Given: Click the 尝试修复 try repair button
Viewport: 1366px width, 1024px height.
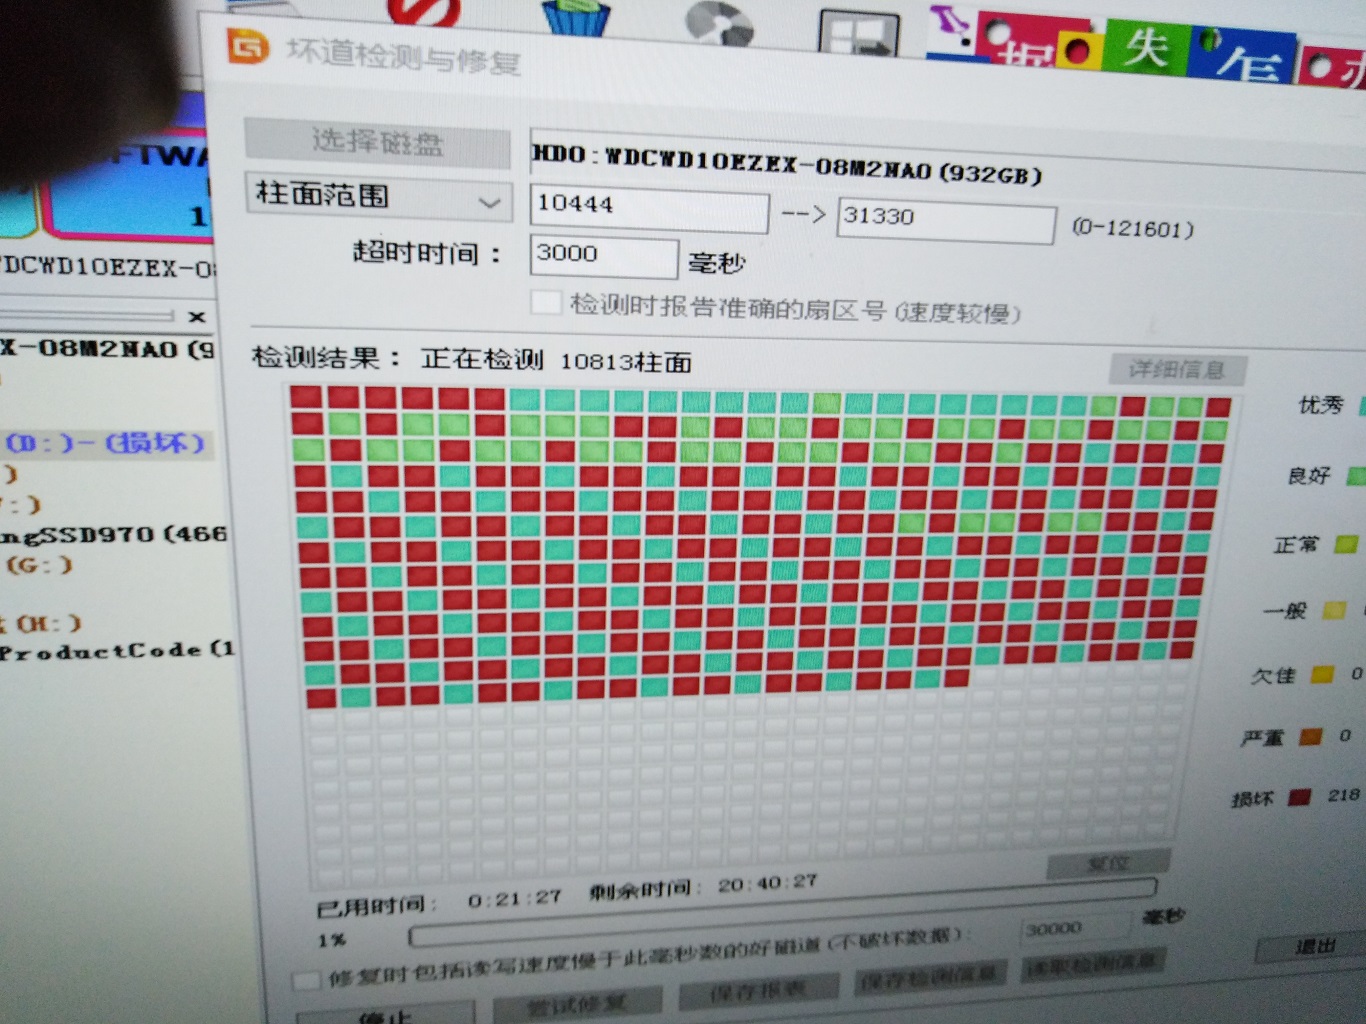Looking at the screenshot, I should click(577, 1002).
